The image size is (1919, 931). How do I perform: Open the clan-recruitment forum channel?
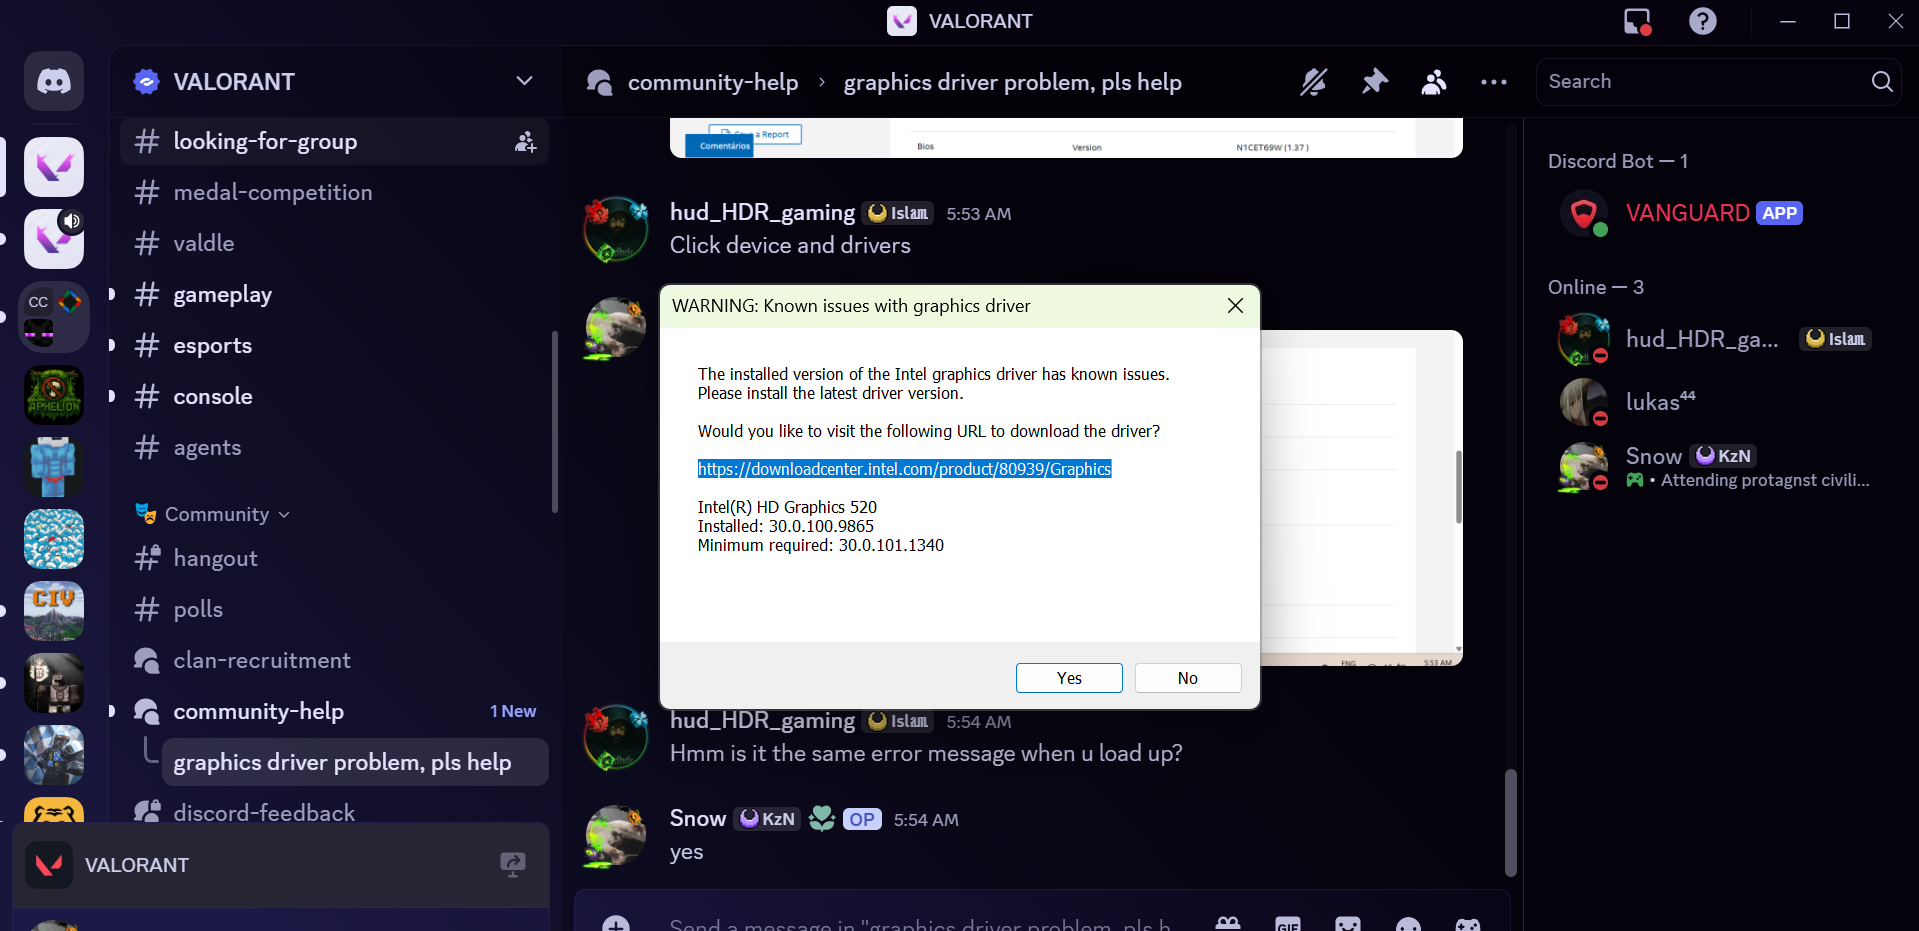coord(334,660)
